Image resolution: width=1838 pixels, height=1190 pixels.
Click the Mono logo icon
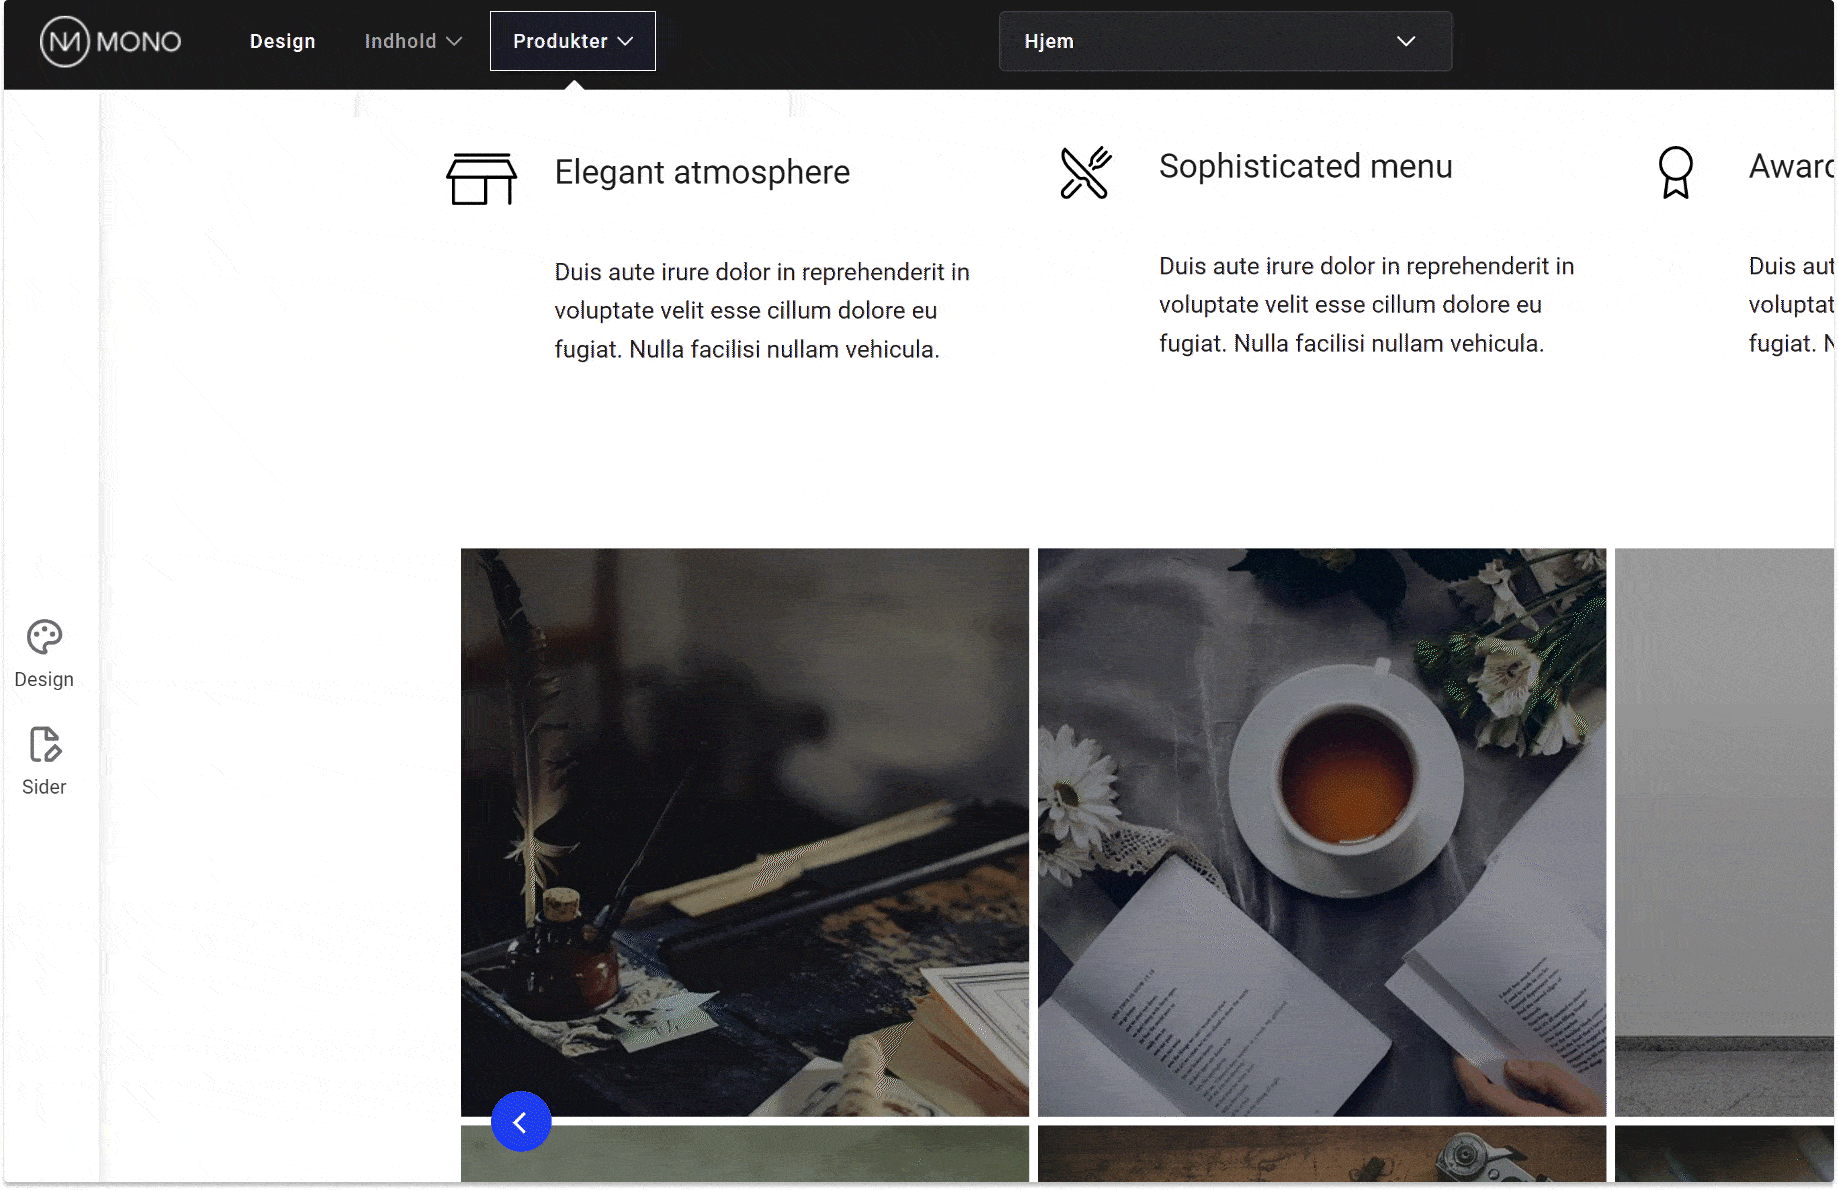pos(65,42)
